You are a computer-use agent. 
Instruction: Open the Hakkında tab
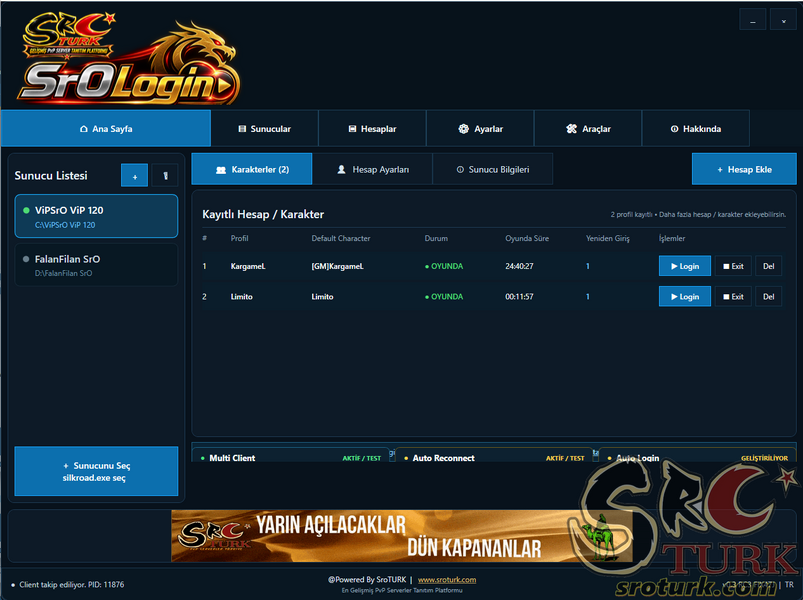[695, 128]
